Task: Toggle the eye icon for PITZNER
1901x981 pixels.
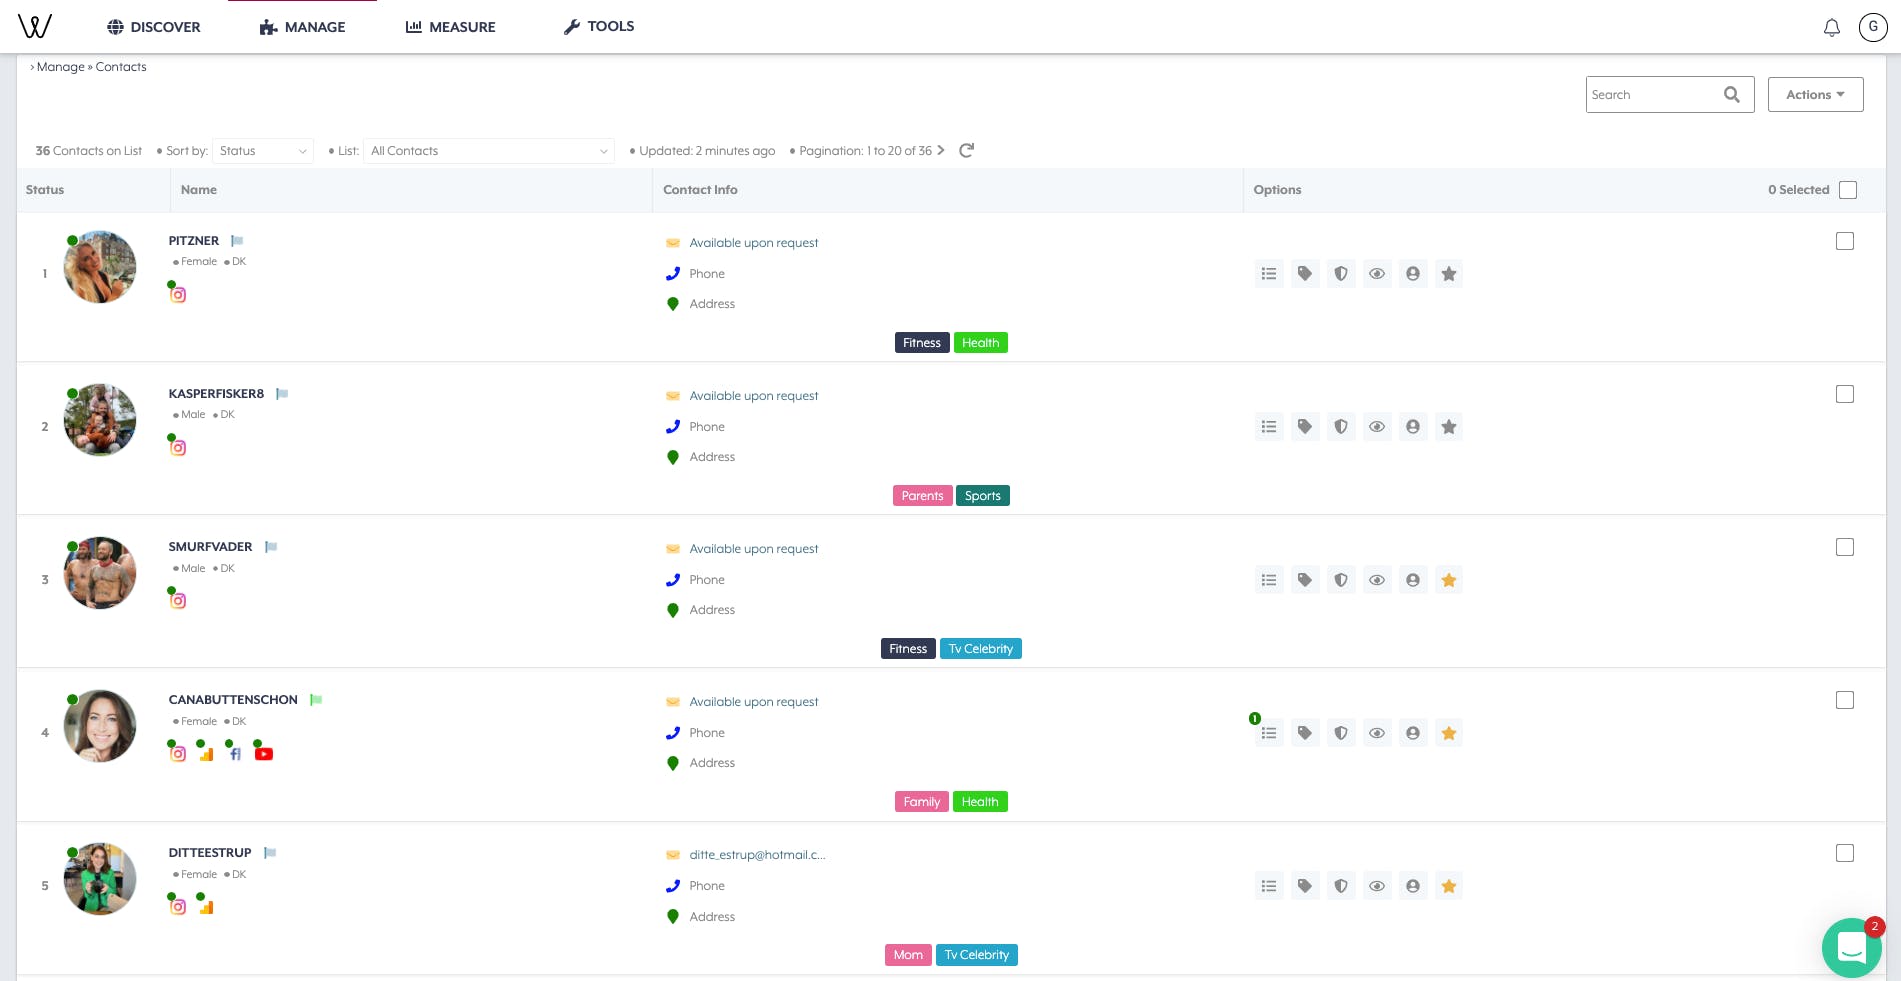Action: pyautogui.click(x=1377, y=274)
